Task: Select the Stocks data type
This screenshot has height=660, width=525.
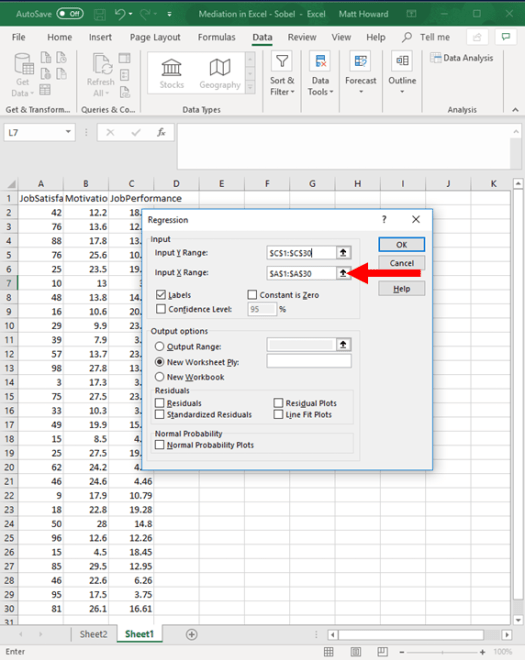Action: (172, 74)
